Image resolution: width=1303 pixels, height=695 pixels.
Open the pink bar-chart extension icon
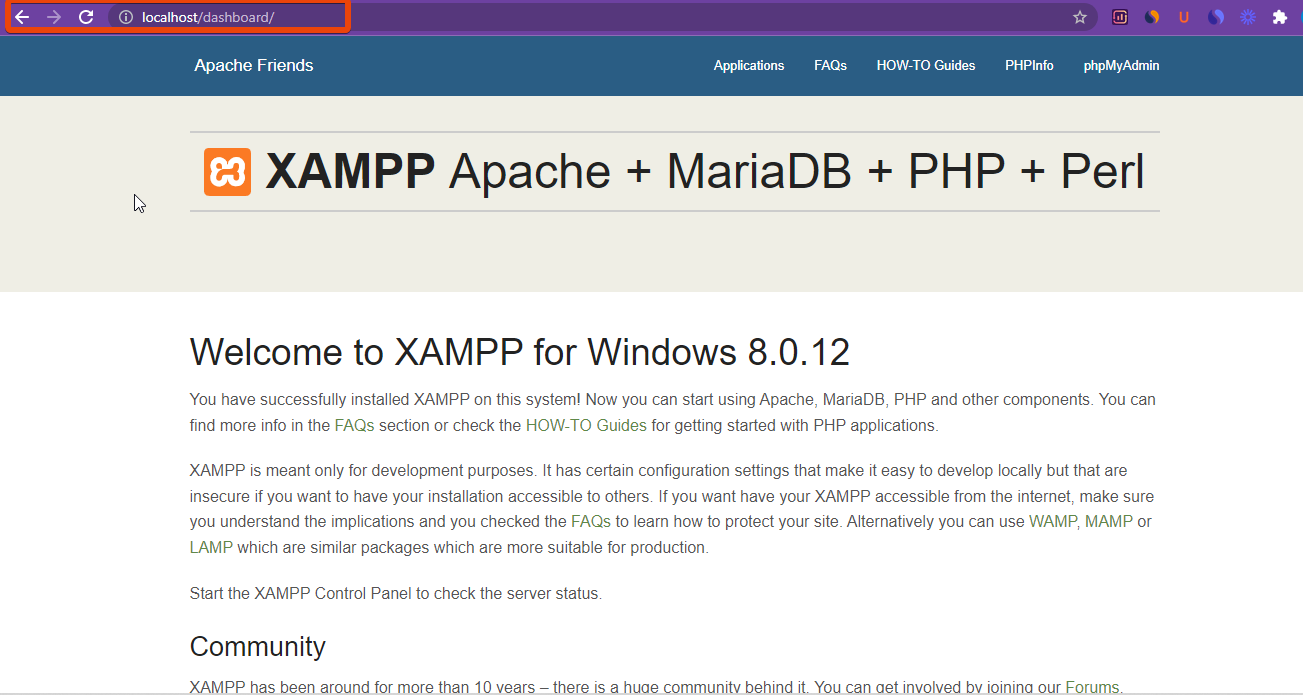point(1120,17)
